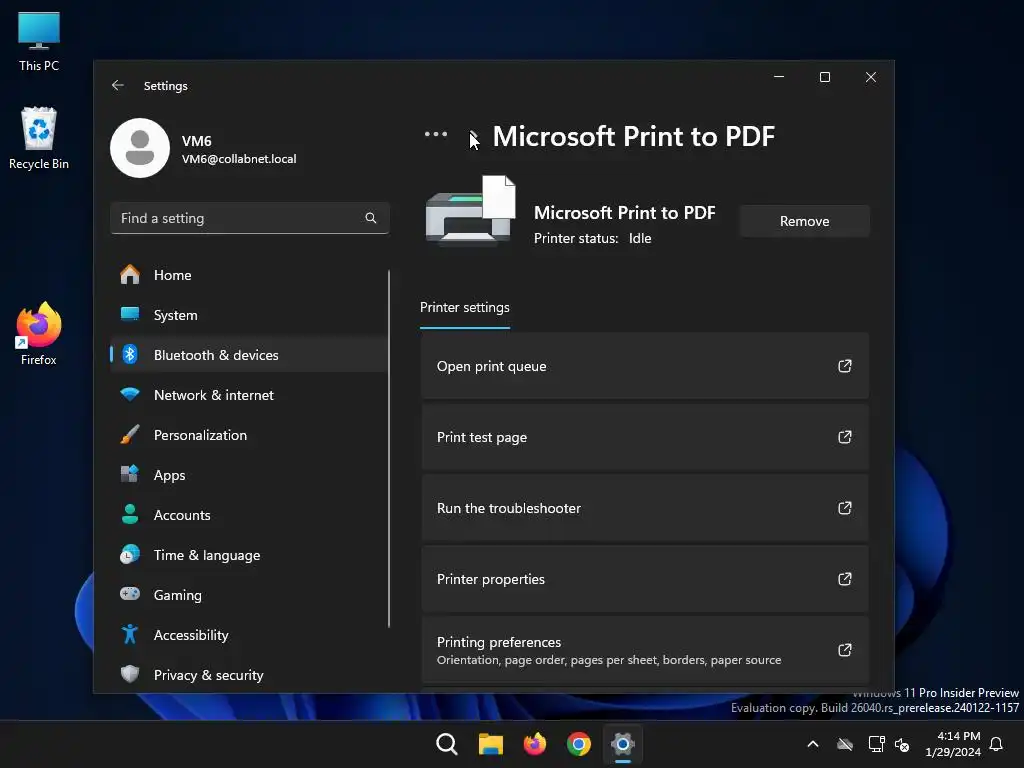The width and height of the screenshot is (1024, 768).
Task: Open Time & language settings
Action: pos(248,555)
